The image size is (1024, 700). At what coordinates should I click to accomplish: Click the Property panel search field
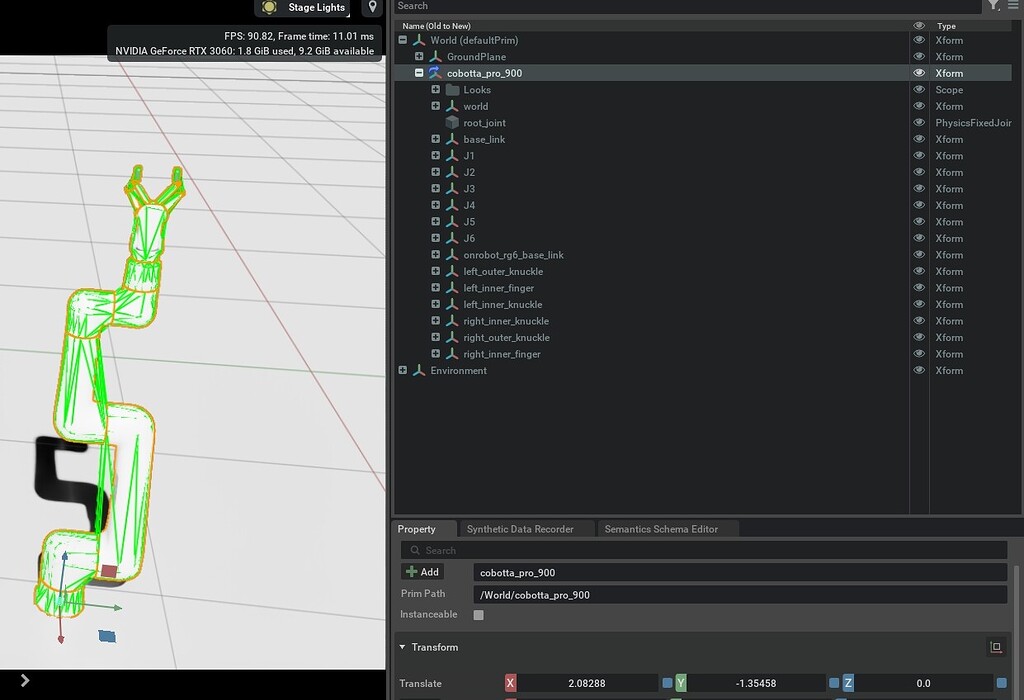pyautogui.click(x=700, y=549)
